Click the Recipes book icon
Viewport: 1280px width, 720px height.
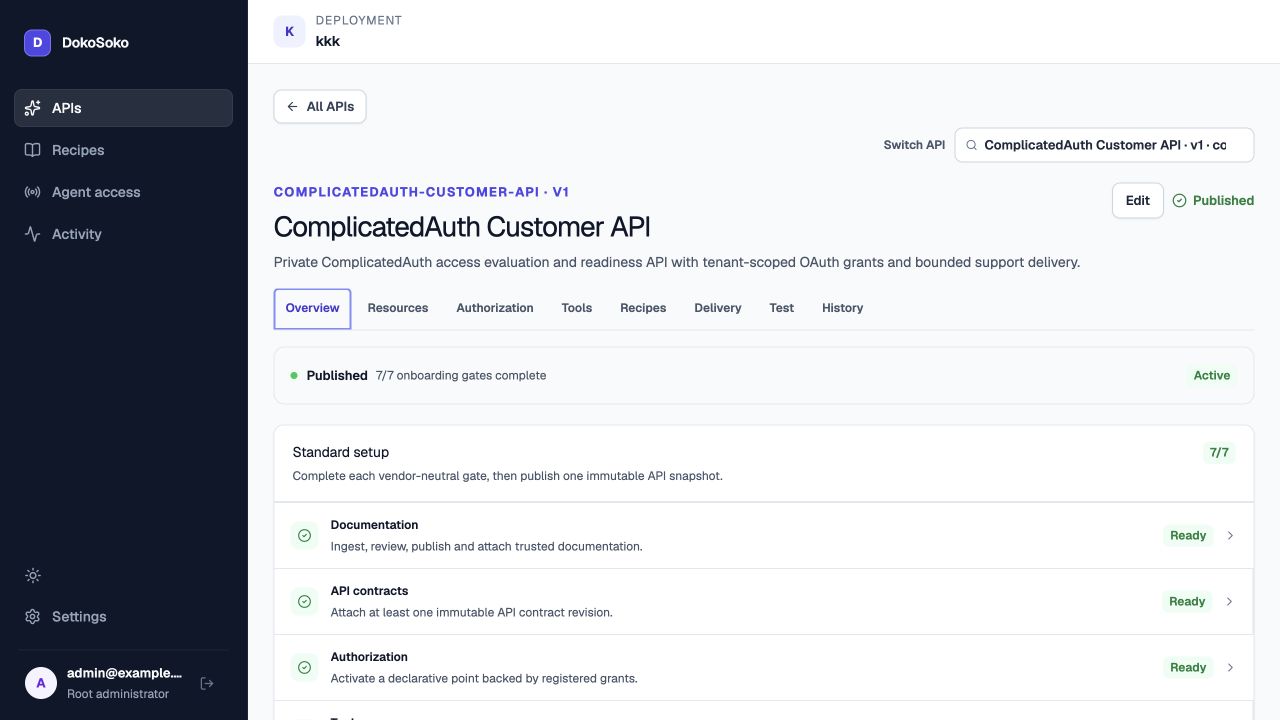[x=33, y=150]
